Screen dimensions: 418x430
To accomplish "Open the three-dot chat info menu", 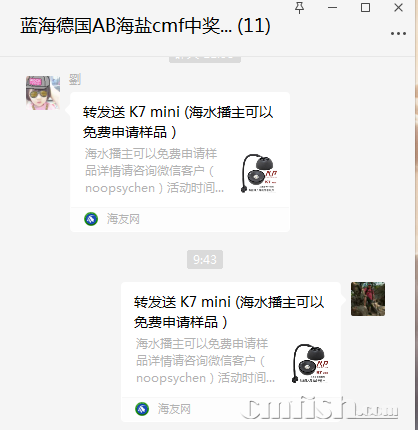I will click(x=398, y=34).
